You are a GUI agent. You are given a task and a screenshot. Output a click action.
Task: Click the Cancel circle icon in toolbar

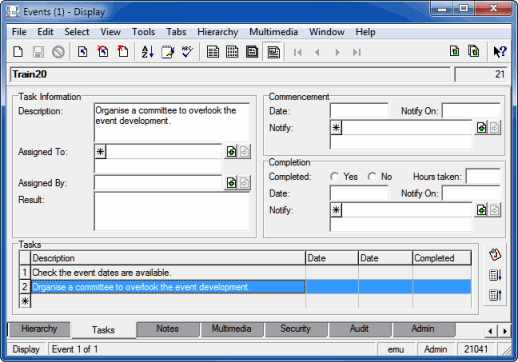coord(58,52)
